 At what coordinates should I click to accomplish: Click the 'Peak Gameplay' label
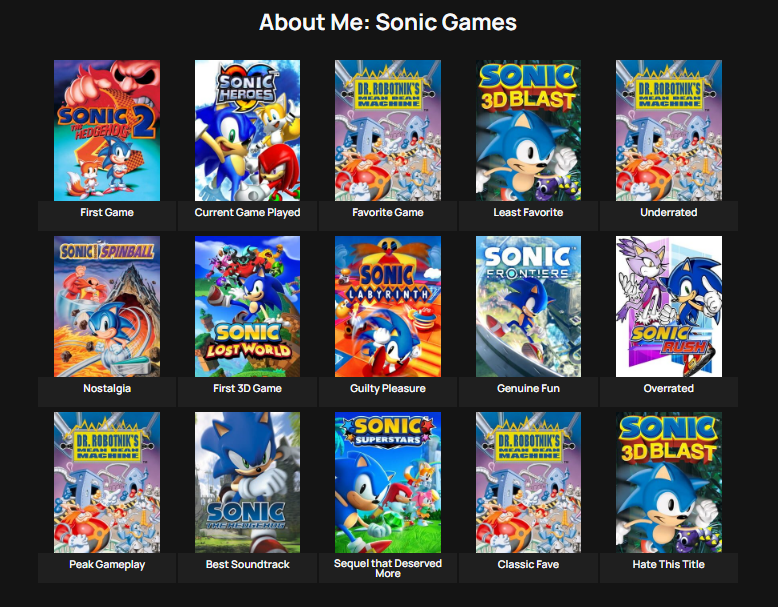coord(107,564)
